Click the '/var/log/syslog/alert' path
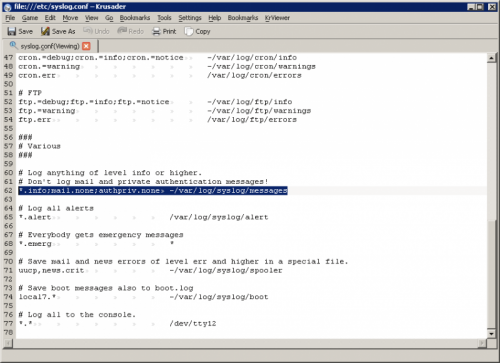 (x=219, y=217)
